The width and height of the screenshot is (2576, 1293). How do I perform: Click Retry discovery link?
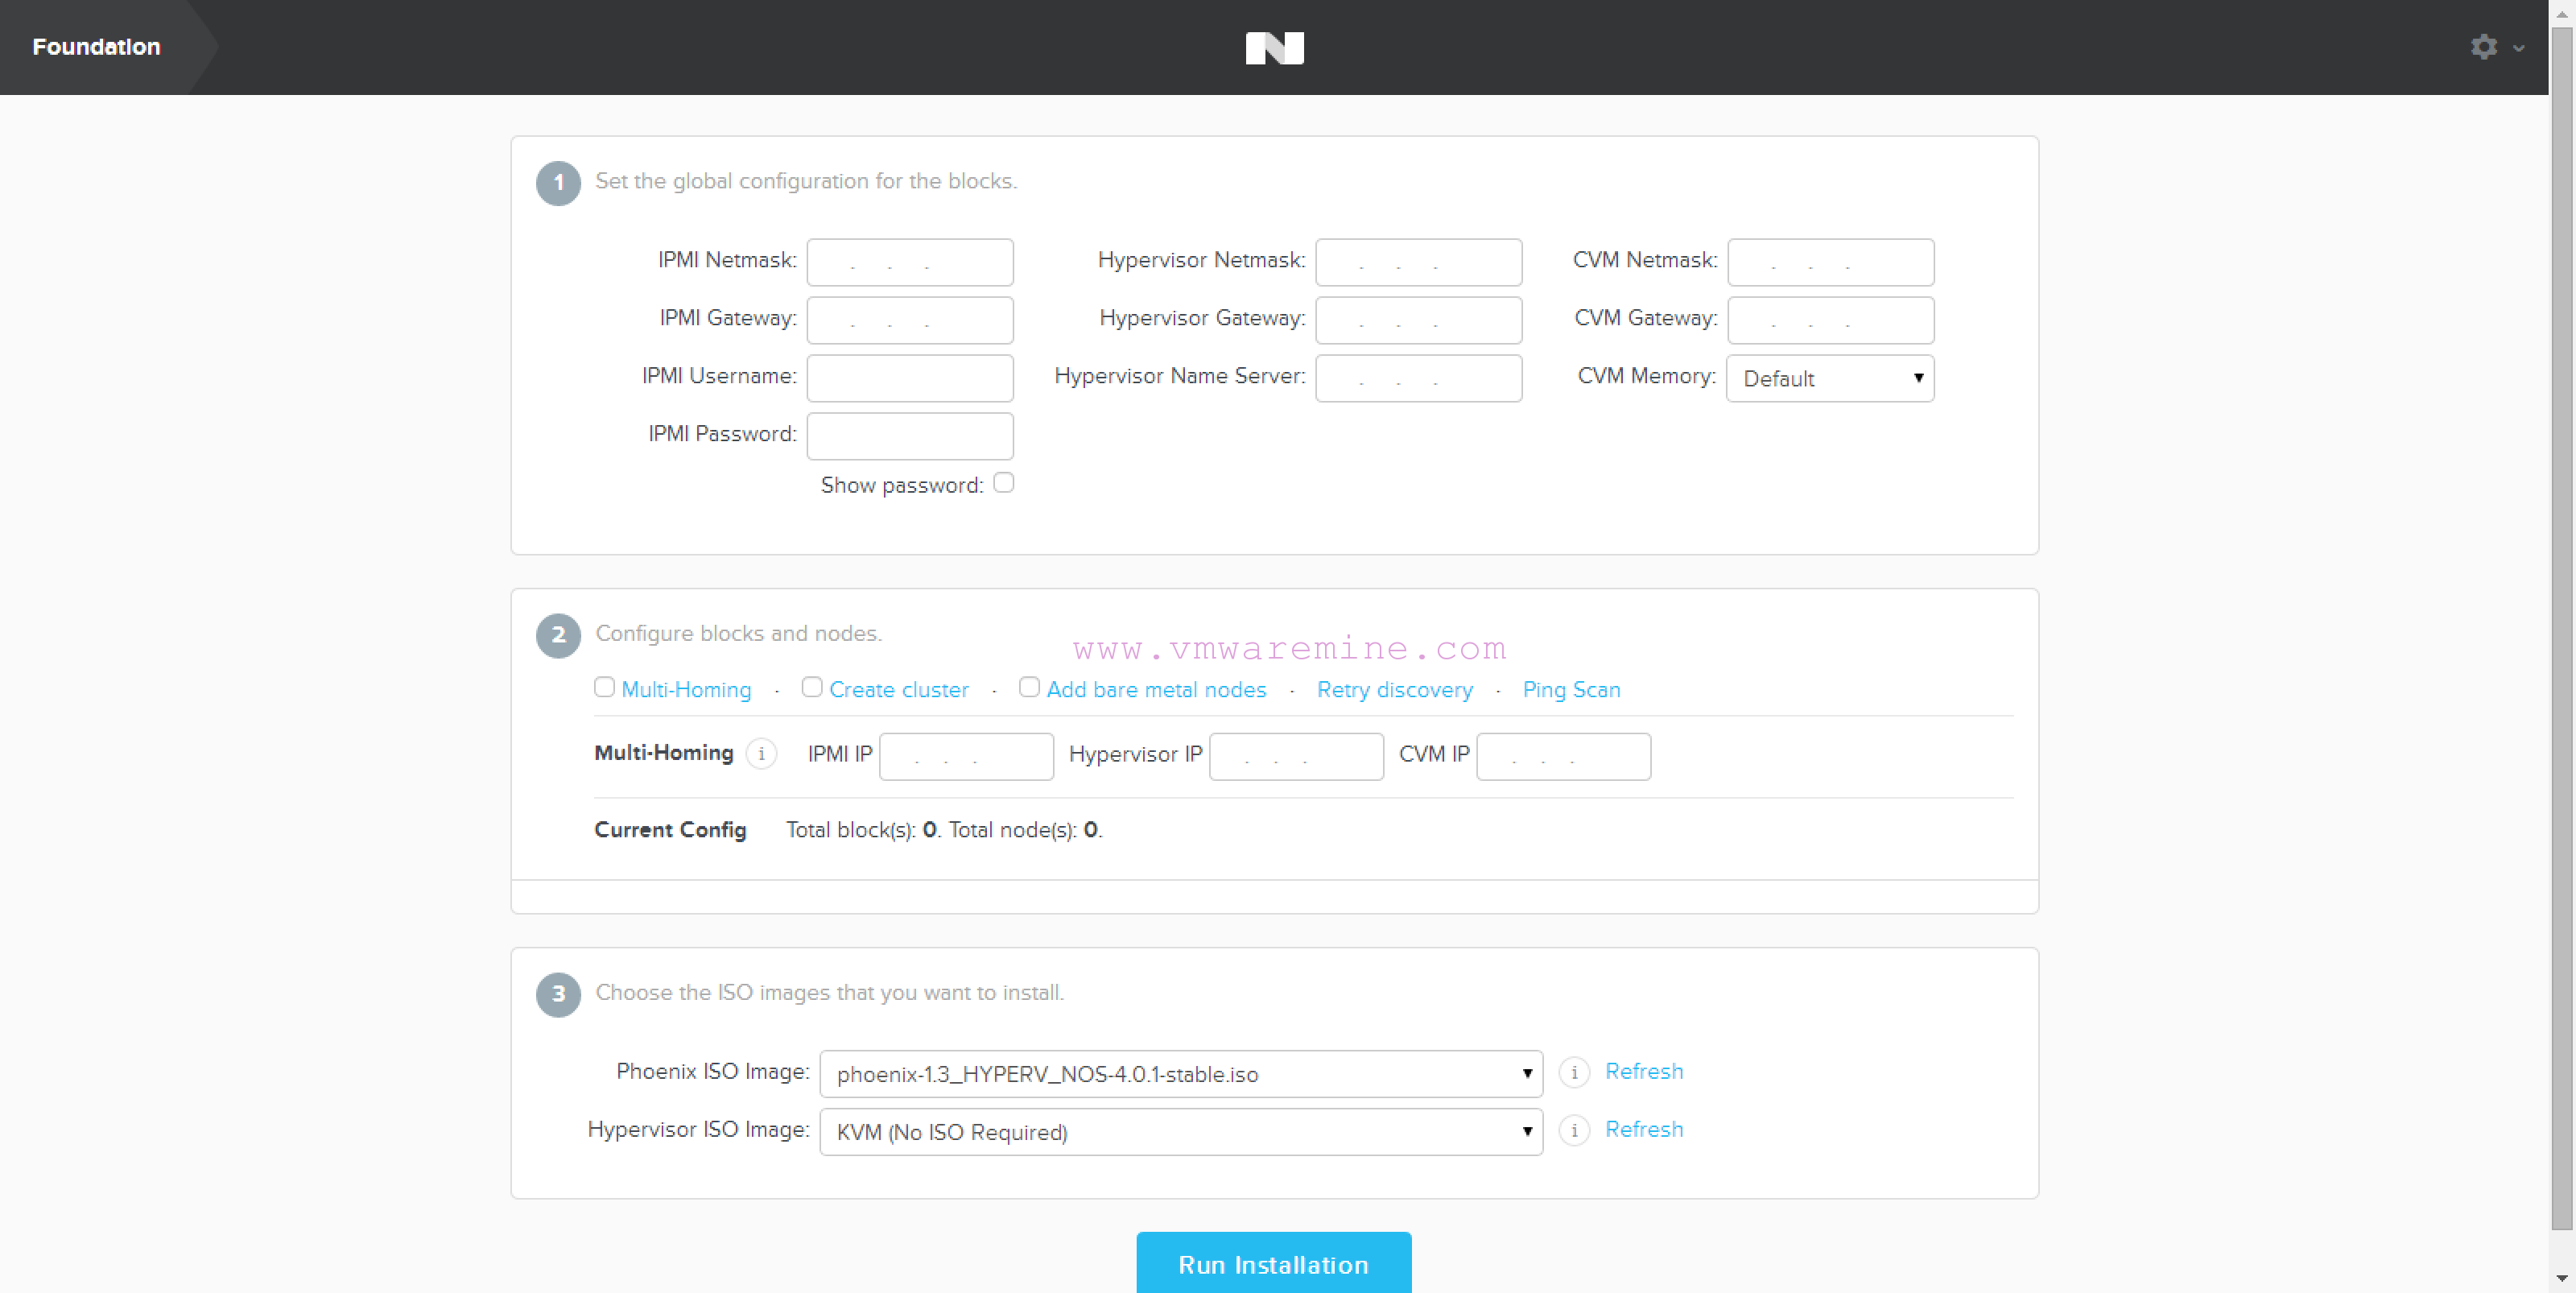click(x=1394, y=690)
